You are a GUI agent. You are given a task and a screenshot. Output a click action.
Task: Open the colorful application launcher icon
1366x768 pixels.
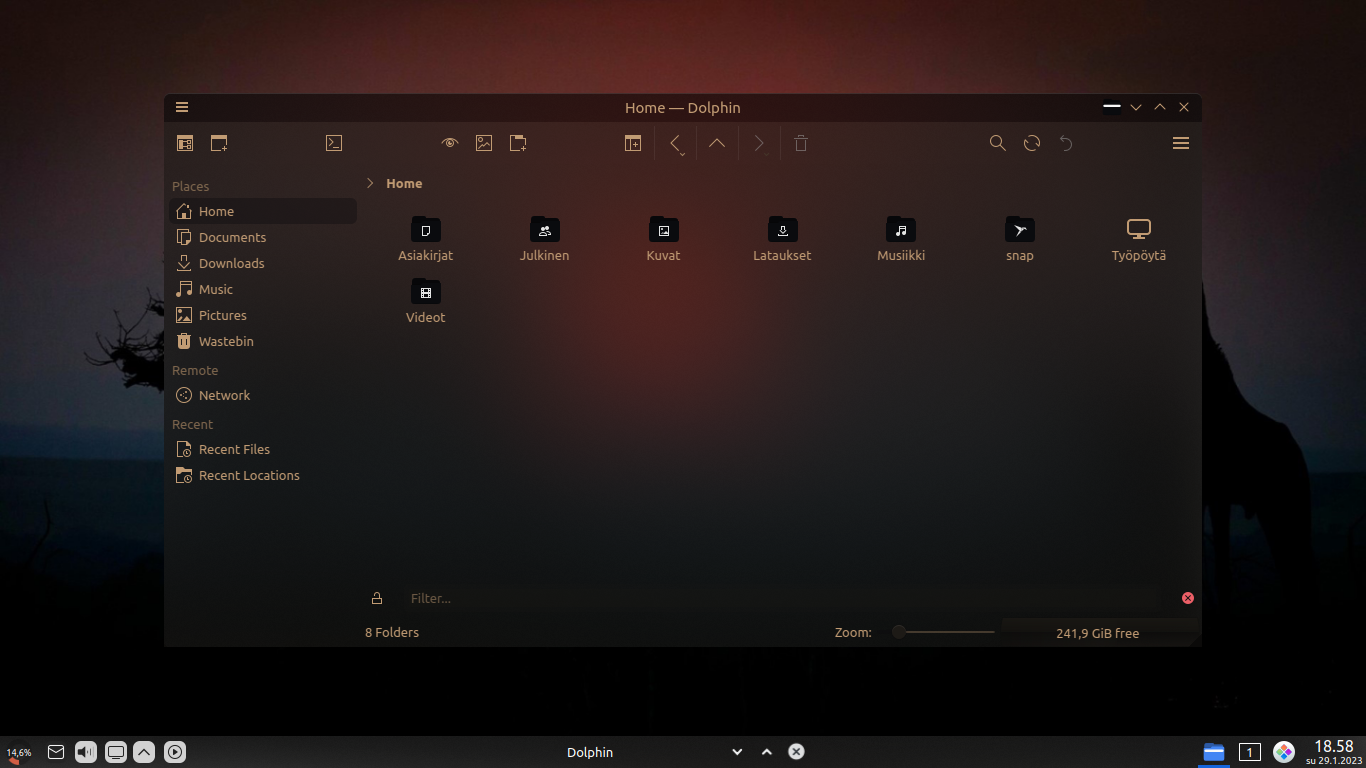click(1284, 752)
